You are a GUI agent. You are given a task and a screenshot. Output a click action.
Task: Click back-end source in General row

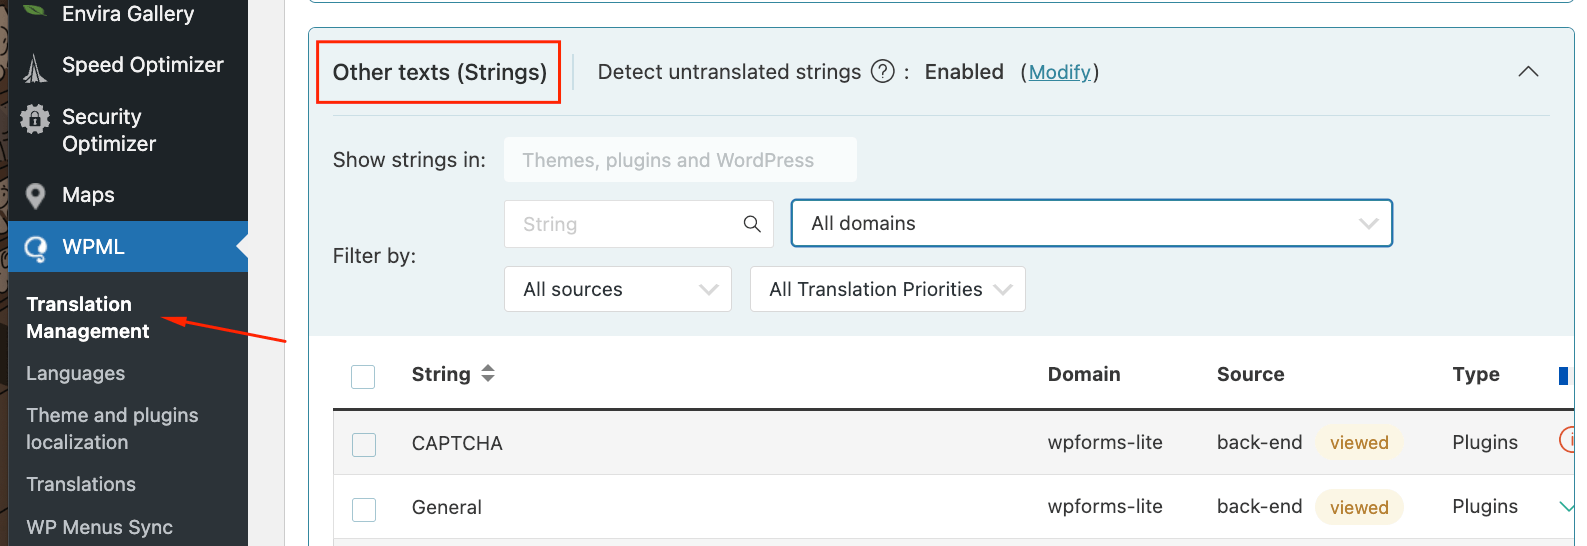tap(1259, 506)
